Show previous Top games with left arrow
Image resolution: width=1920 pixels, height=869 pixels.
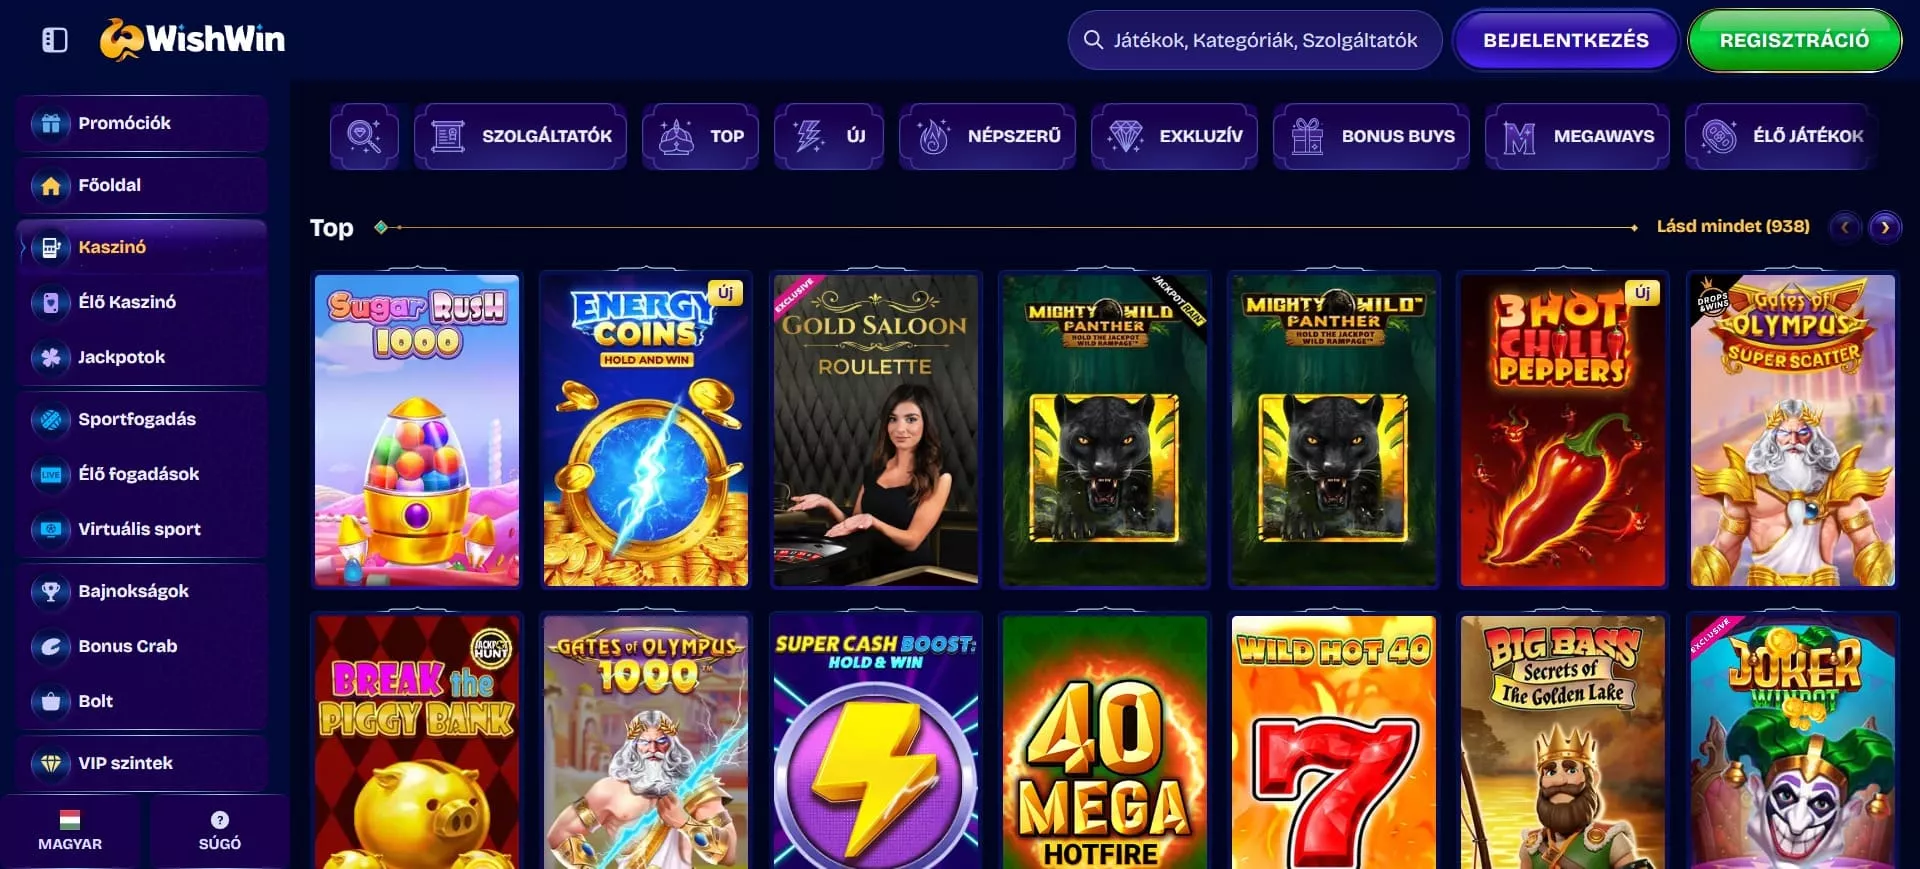pos(1845,227)
